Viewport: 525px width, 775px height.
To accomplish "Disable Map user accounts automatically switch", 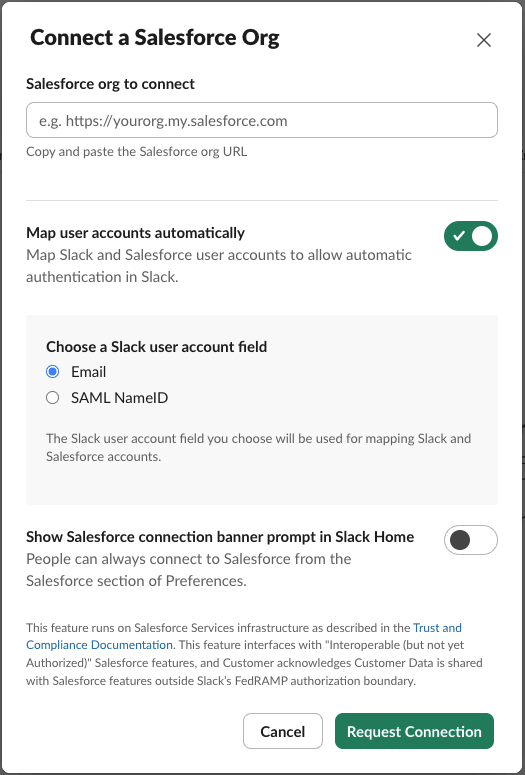I will click(x=471, y=236).
